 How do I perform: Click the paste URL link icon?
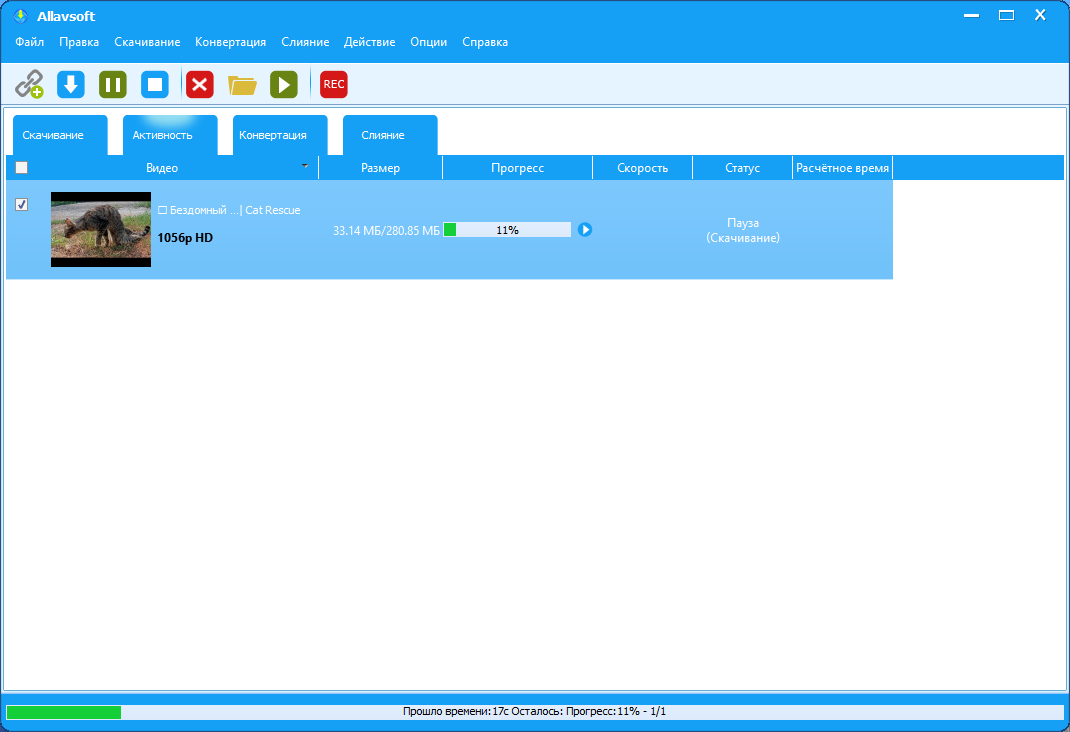(x=29, y=85)
